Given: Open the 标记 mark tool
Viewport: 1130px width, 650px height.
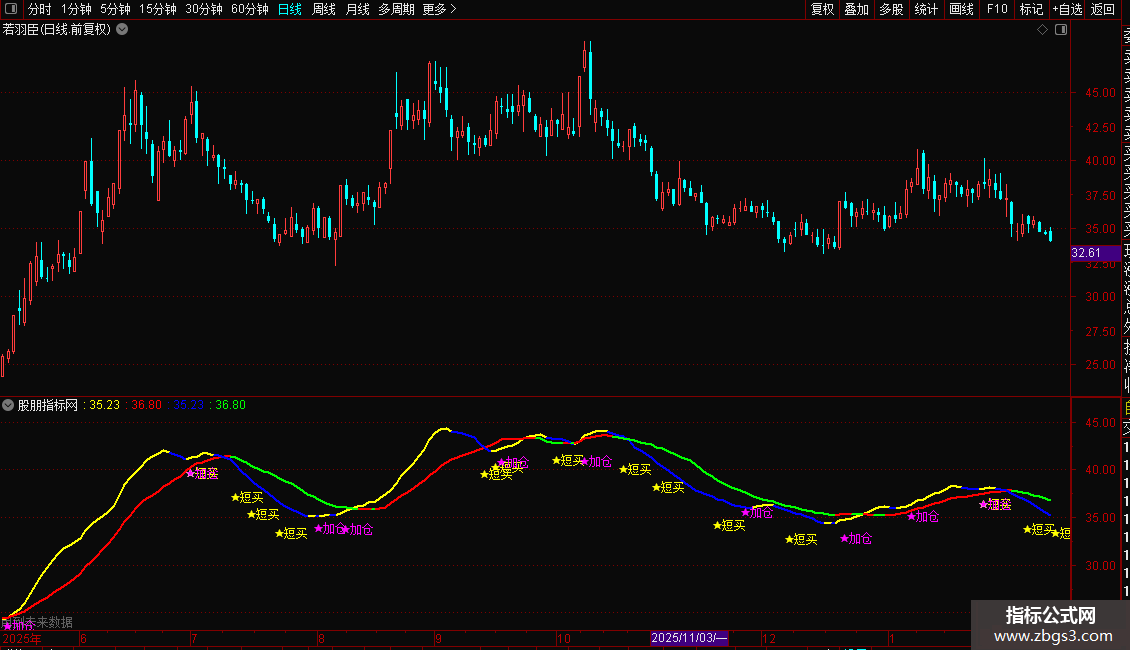Looking at the screenshot, I should [1031, 9].
